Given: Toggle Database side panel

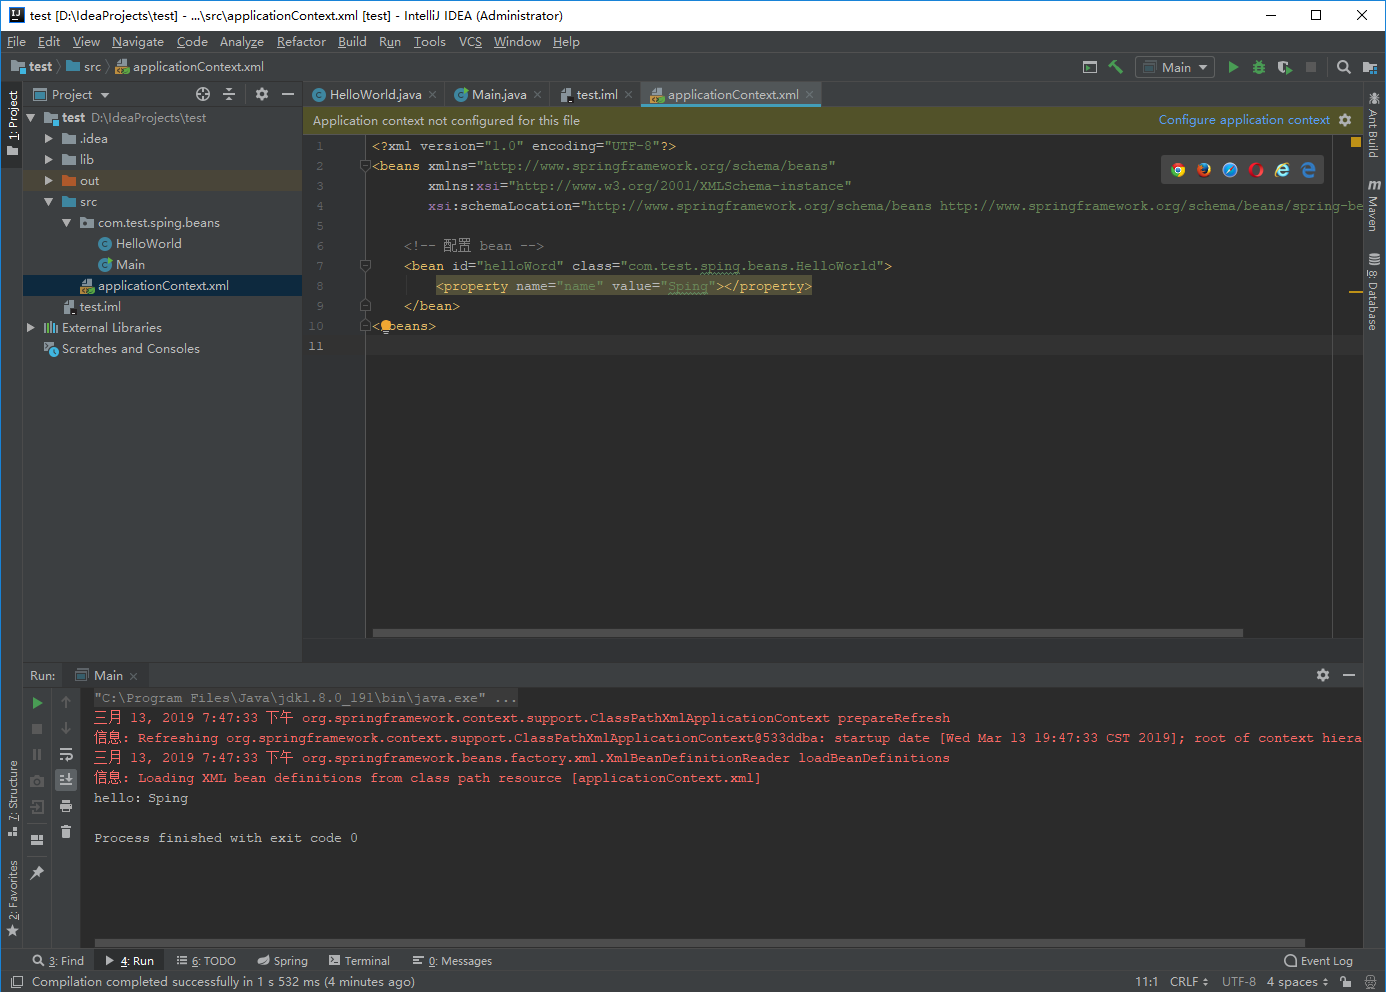Looking at the screenshot, I should pos(1374,292).
